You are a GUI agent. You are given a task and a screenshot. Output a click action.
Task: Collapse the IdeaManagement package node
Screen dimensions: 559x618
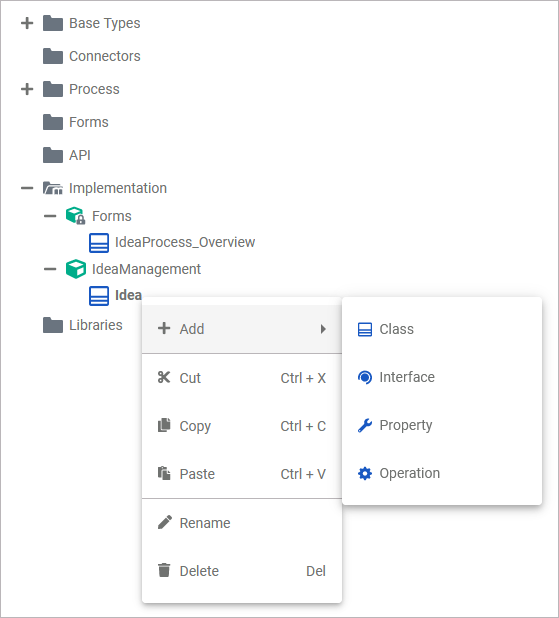[x=50, y=269]
